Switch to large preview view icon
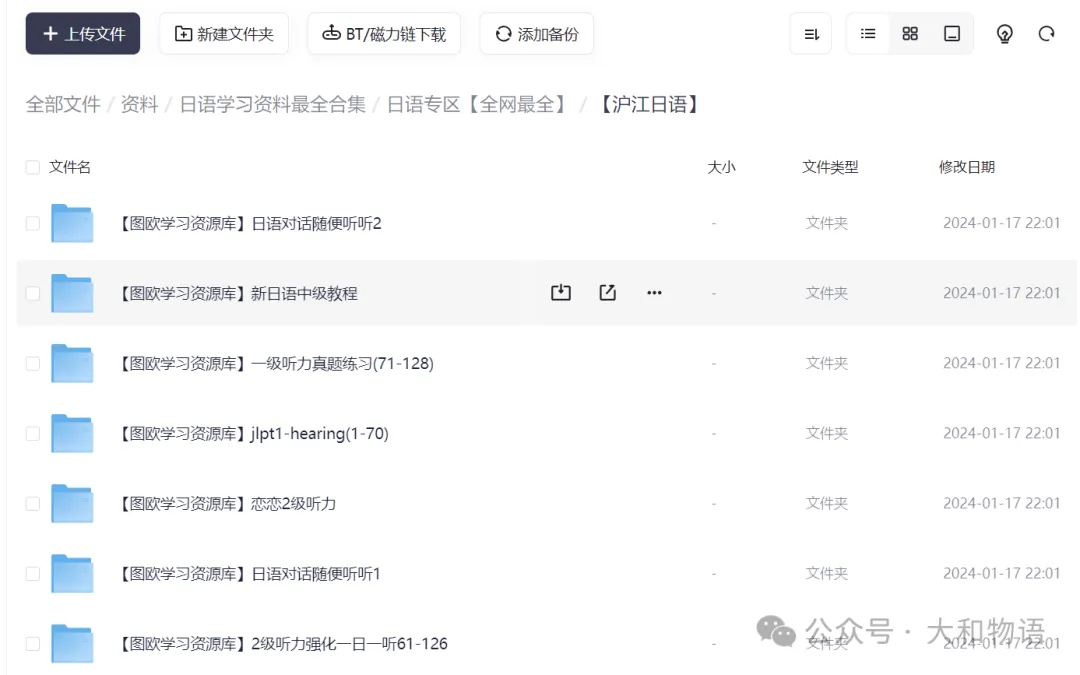 pos(952,33)
